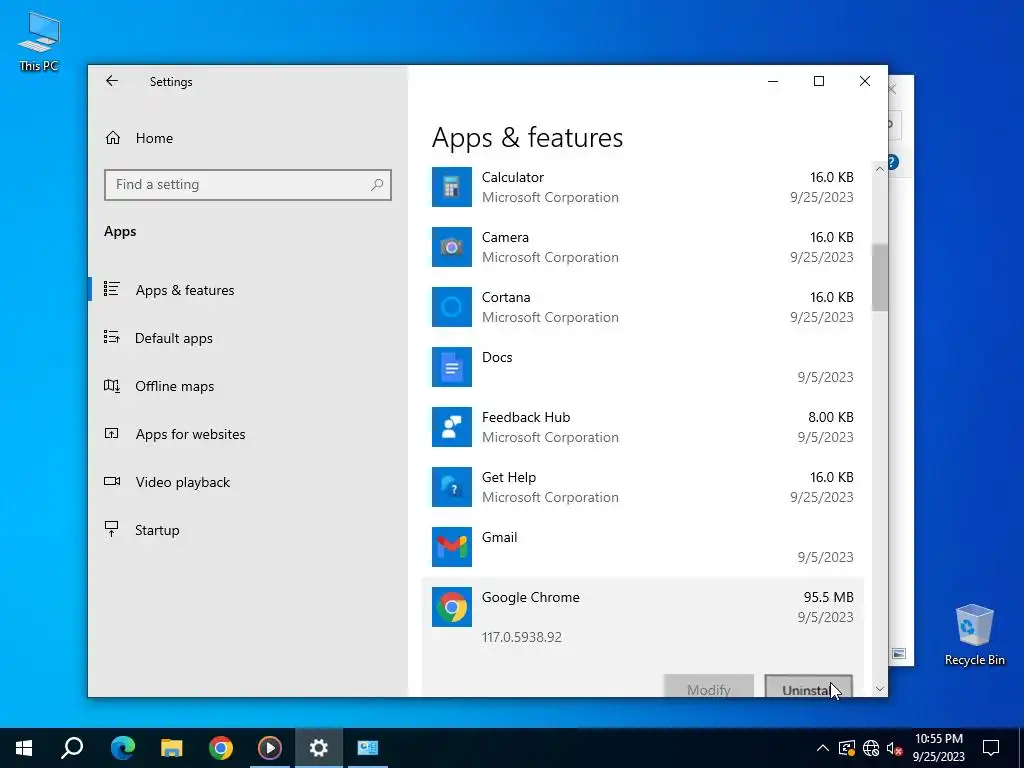Select the Camera app name
This screenshot has height=768, width=1024.
505,238
